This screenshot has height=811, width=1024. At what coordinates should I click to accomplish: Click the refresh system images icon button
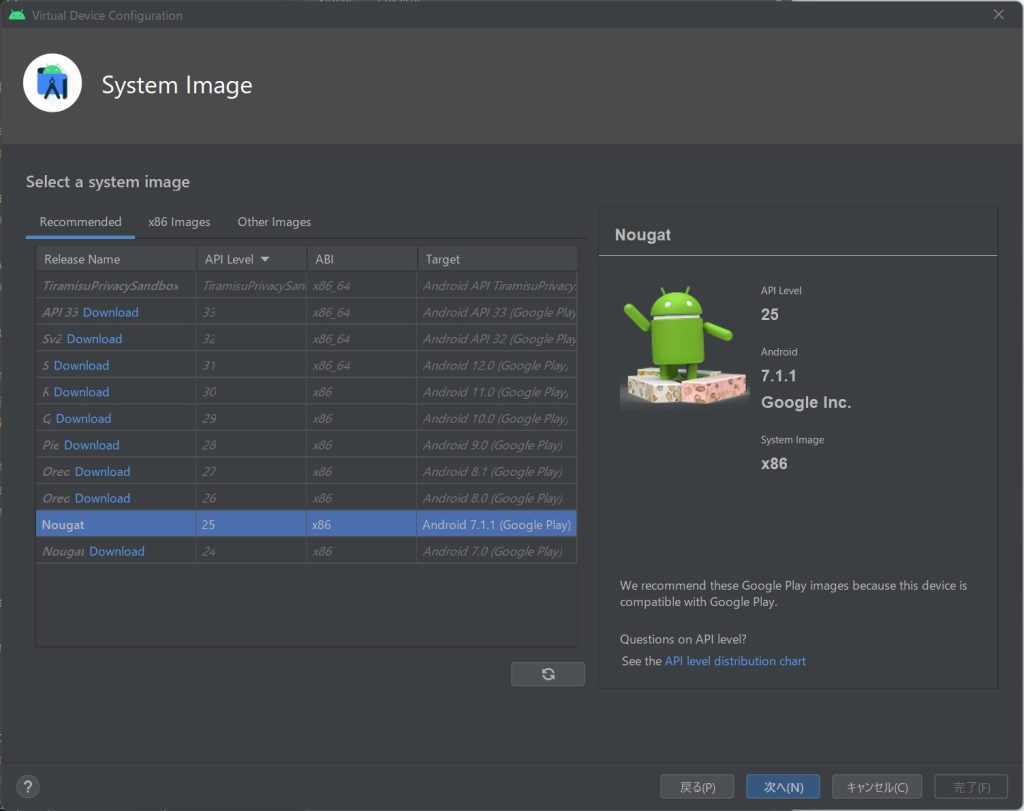click(x=548, y=674)
